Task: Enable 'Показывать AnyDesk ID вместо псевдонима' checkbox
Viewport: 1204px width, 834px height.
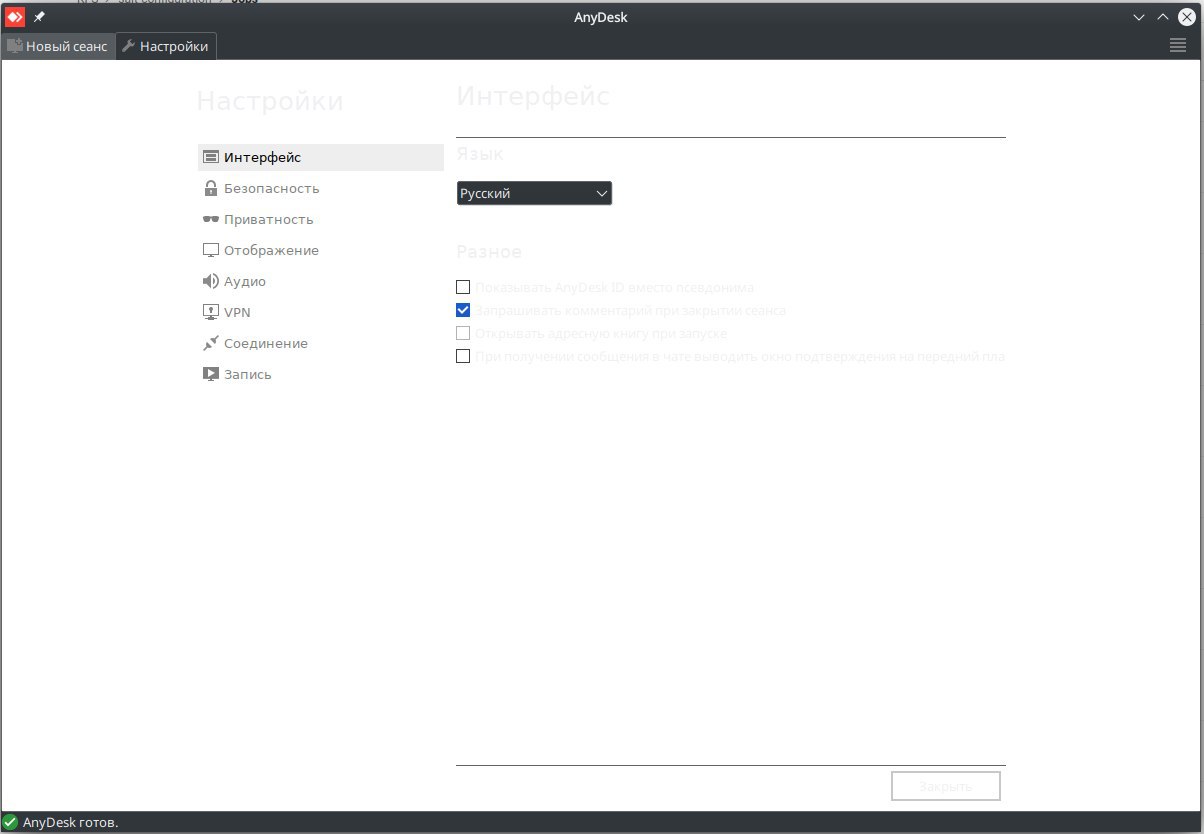Action: pyautogui.click(x=463, y=287)
